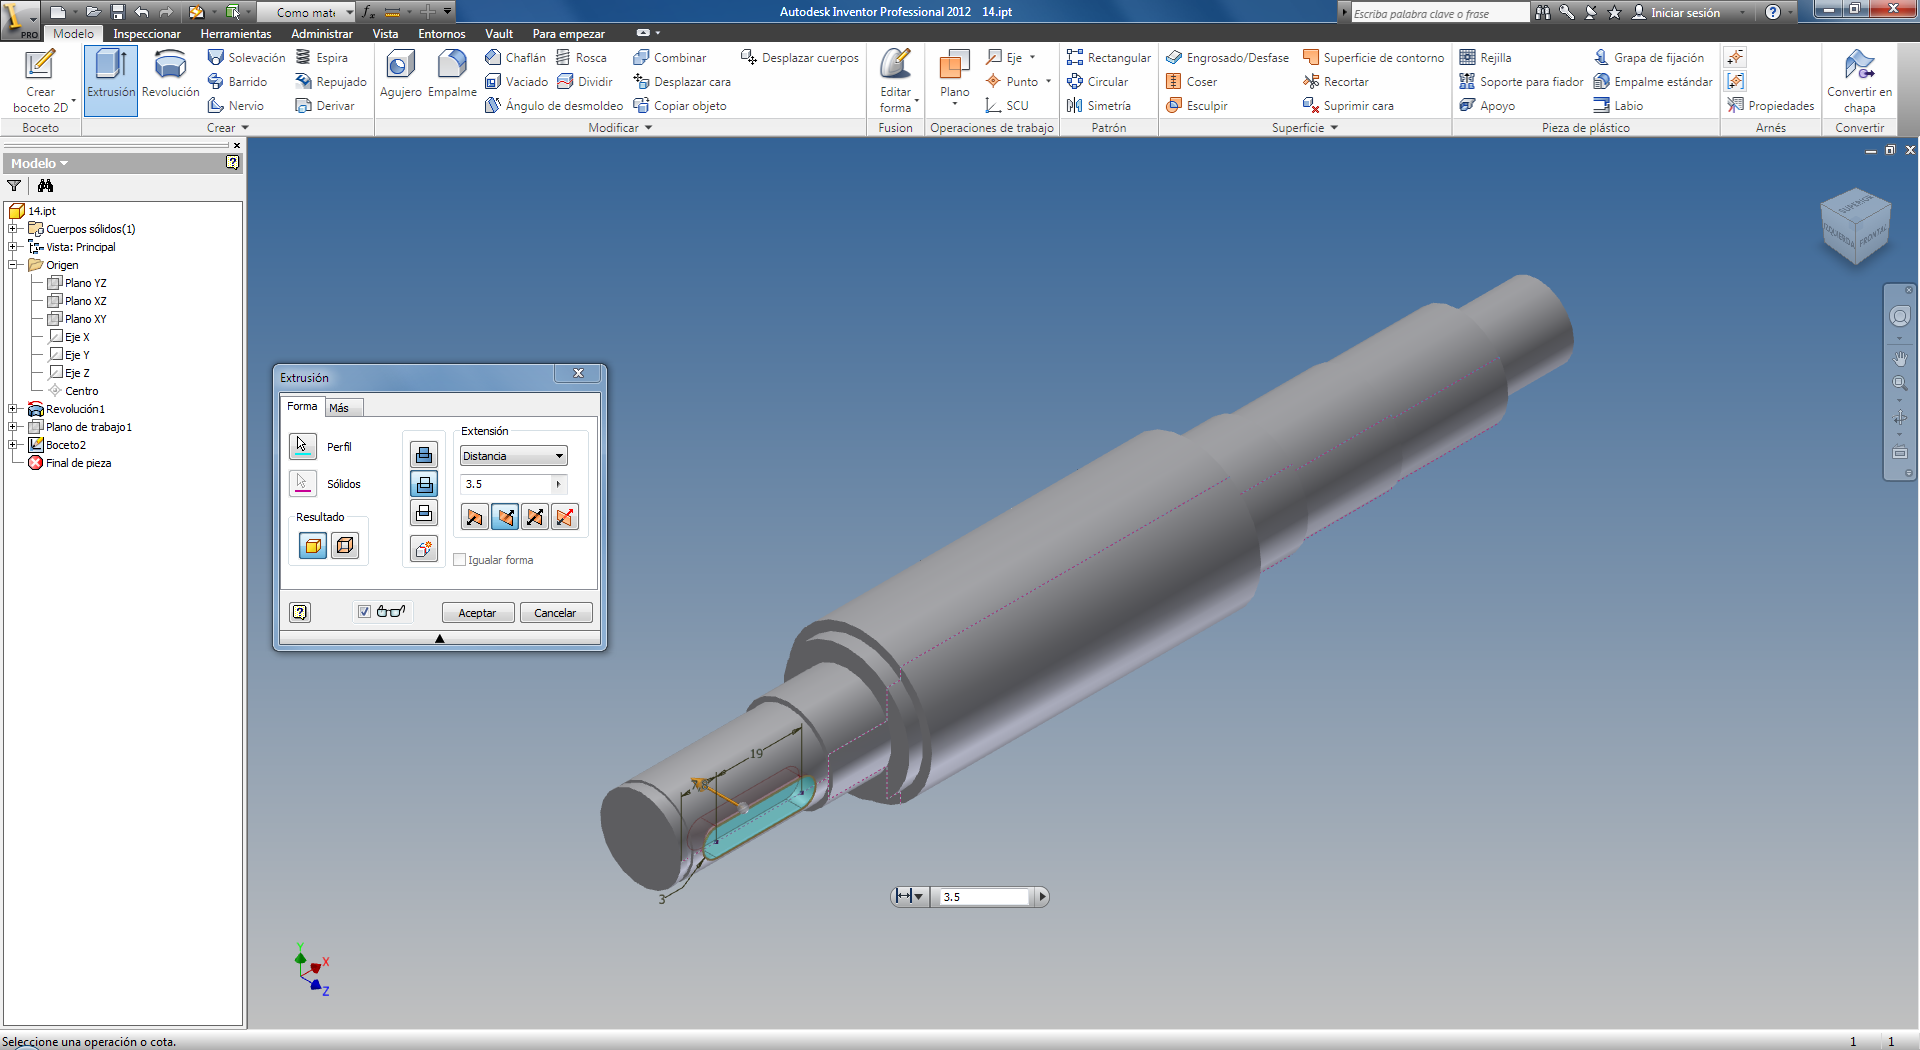The width and height of the screenshot is (1920, 1050).
Task: Toggle the preview glasses checkbox
Action: tap(365, 612)
